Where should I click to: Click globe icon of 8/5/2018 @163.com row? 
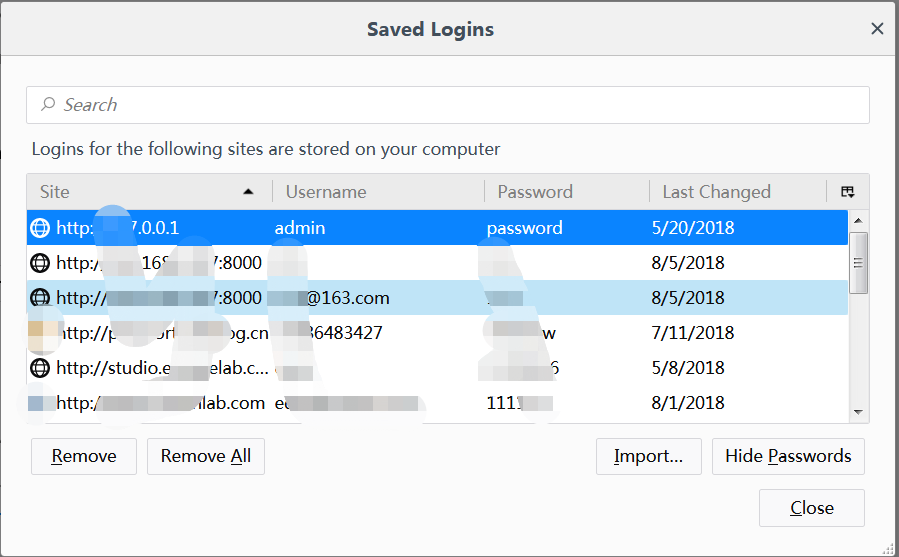click(x=40, y=297)
